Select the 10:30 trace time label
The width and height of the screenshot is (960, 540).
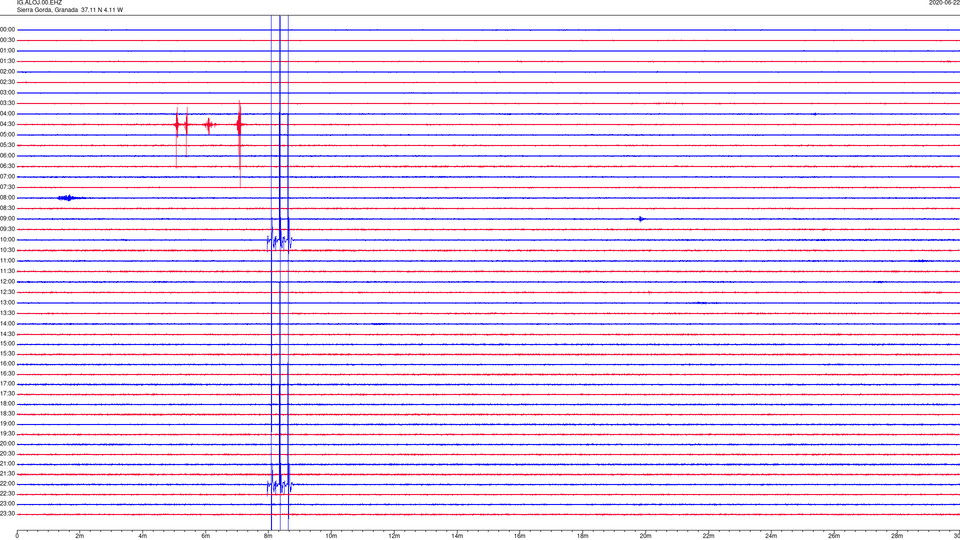point(8,250)
